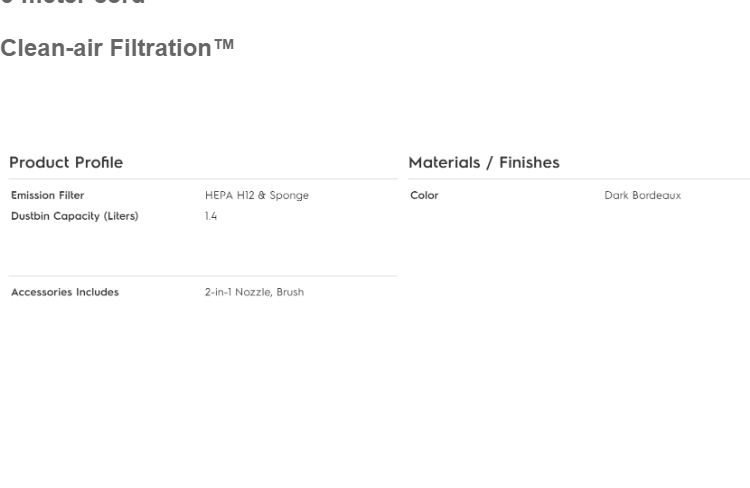Click the Dustbin Capacity (Liters) label
The width and height of the screenshot is (750, 488).
point(75,216)
